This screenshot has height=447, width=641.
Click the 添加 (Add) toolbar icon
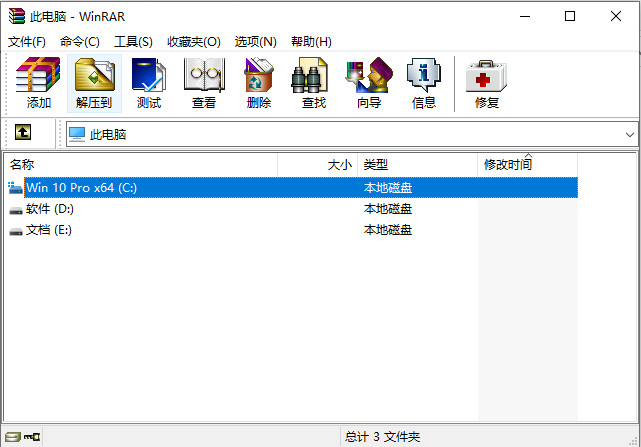[38, 75]
